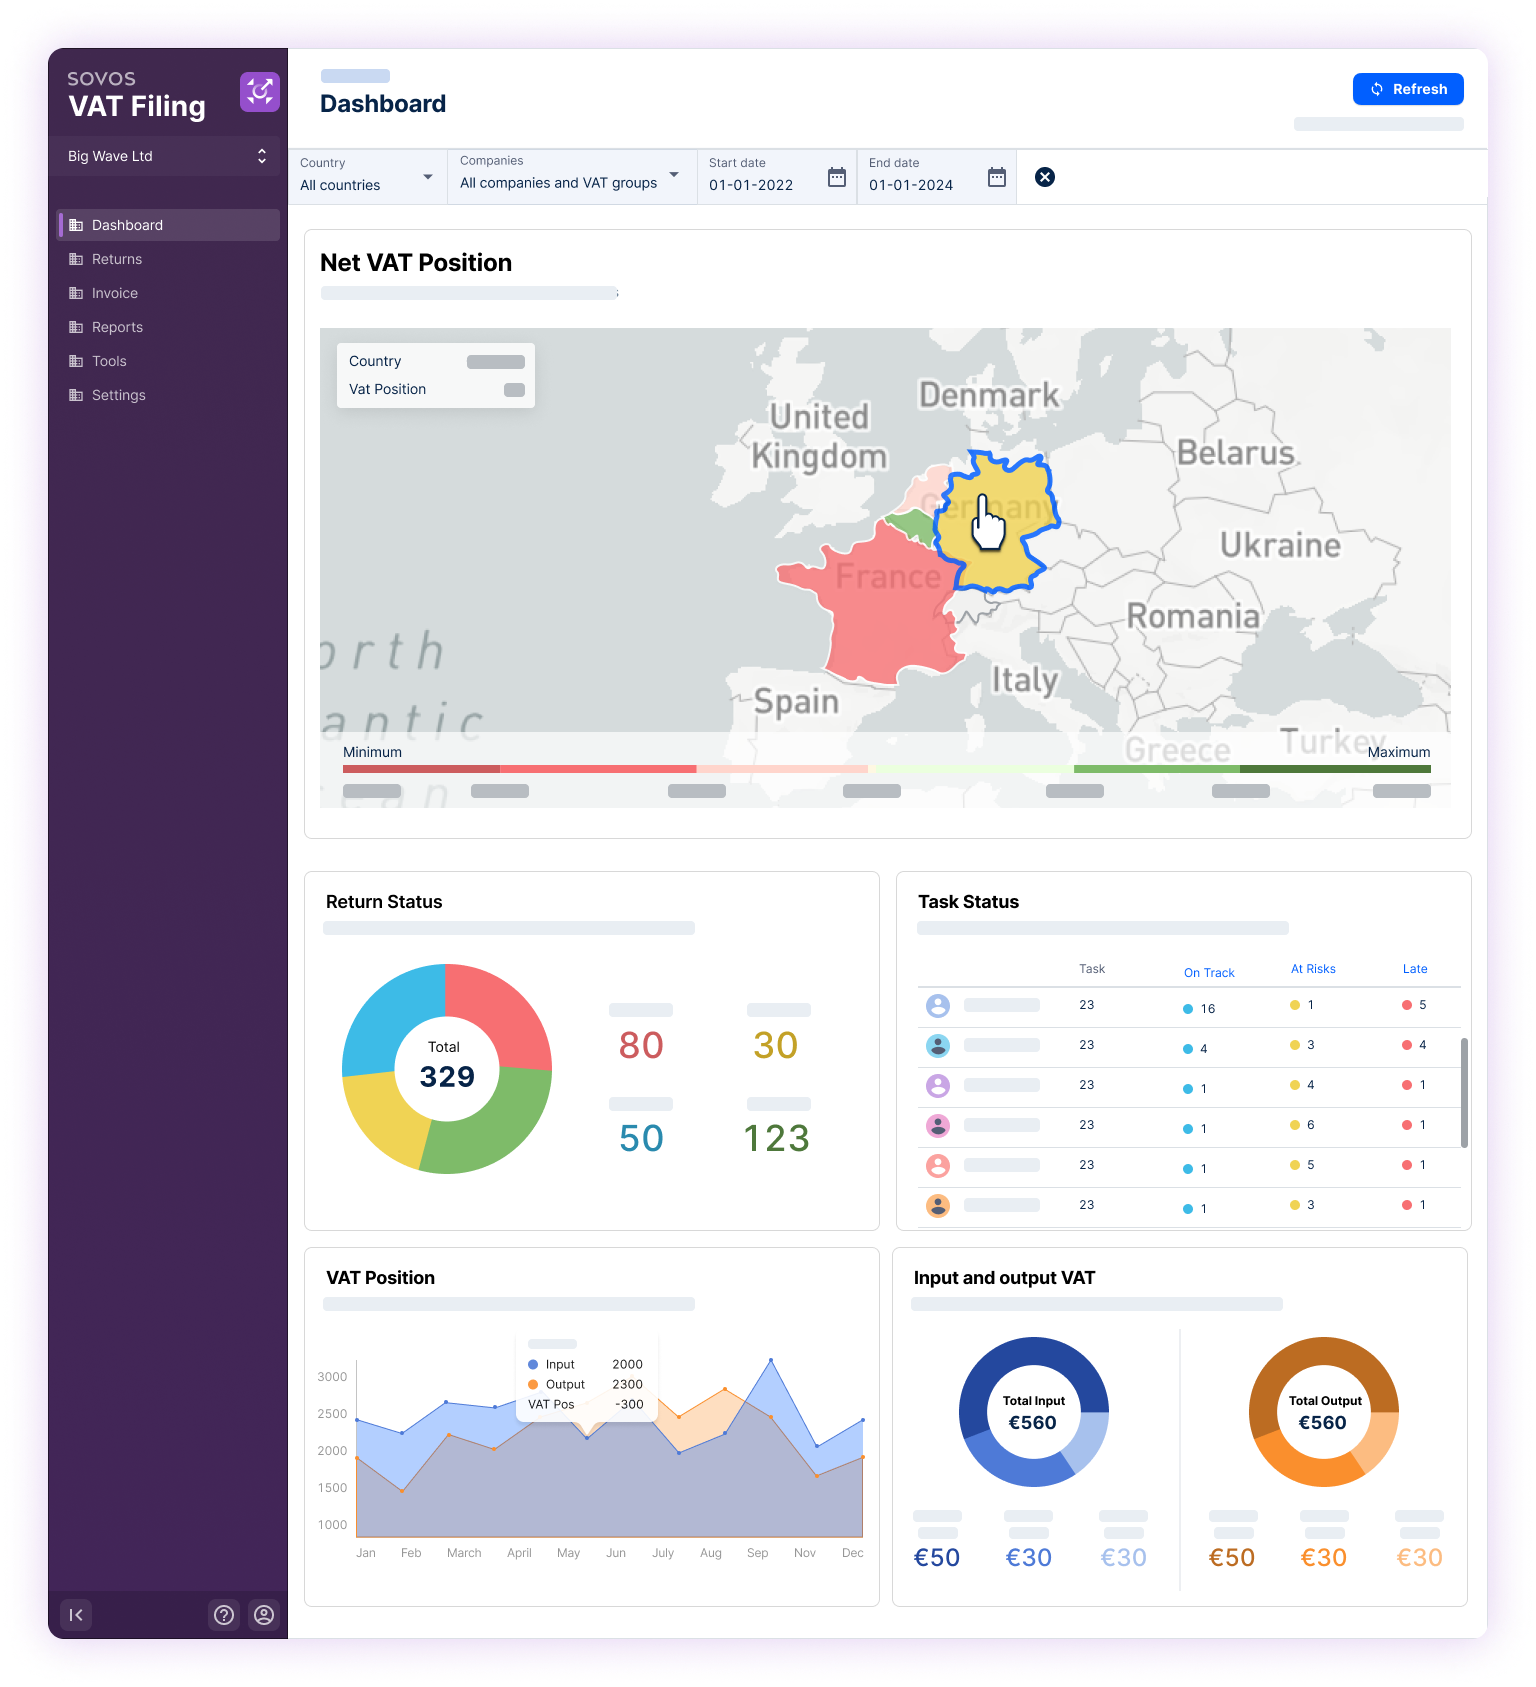The height and width of the screenshot is (1687, 1536).
Task: Expand the Country filter dropdown
Action: pos(427,177)
